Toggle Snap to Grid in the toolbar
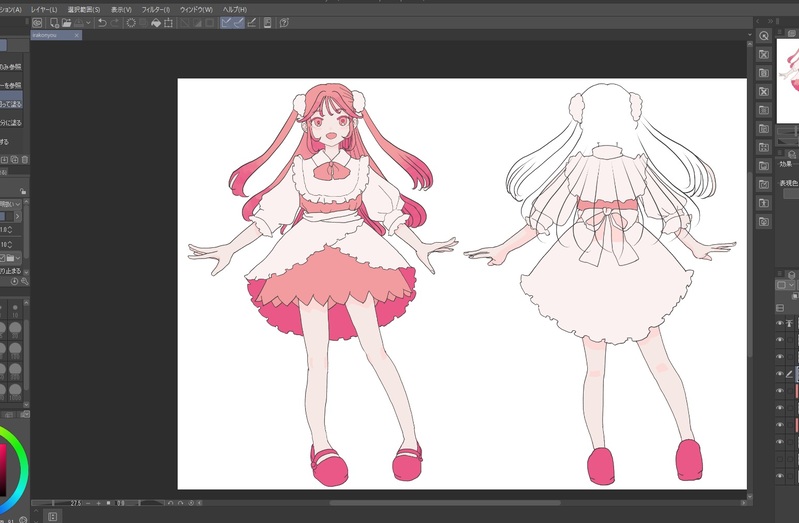This screenshot has height=523, width=799. pos(251,22)
